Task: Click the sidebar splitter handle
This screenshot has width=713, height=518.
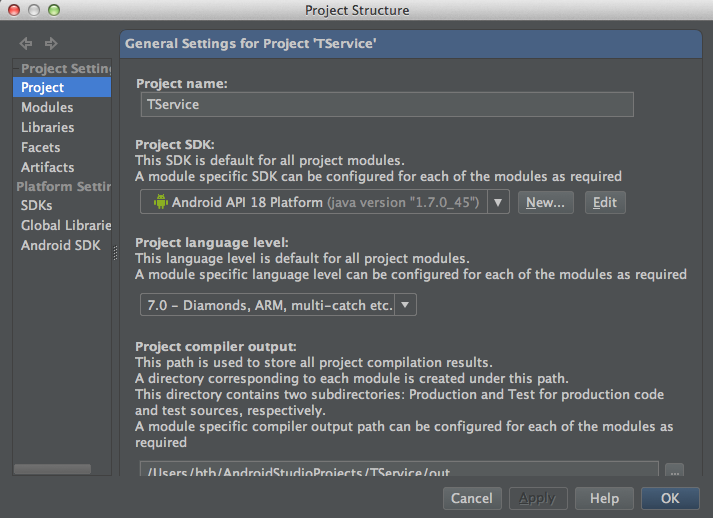Action: tap(115, 253)
